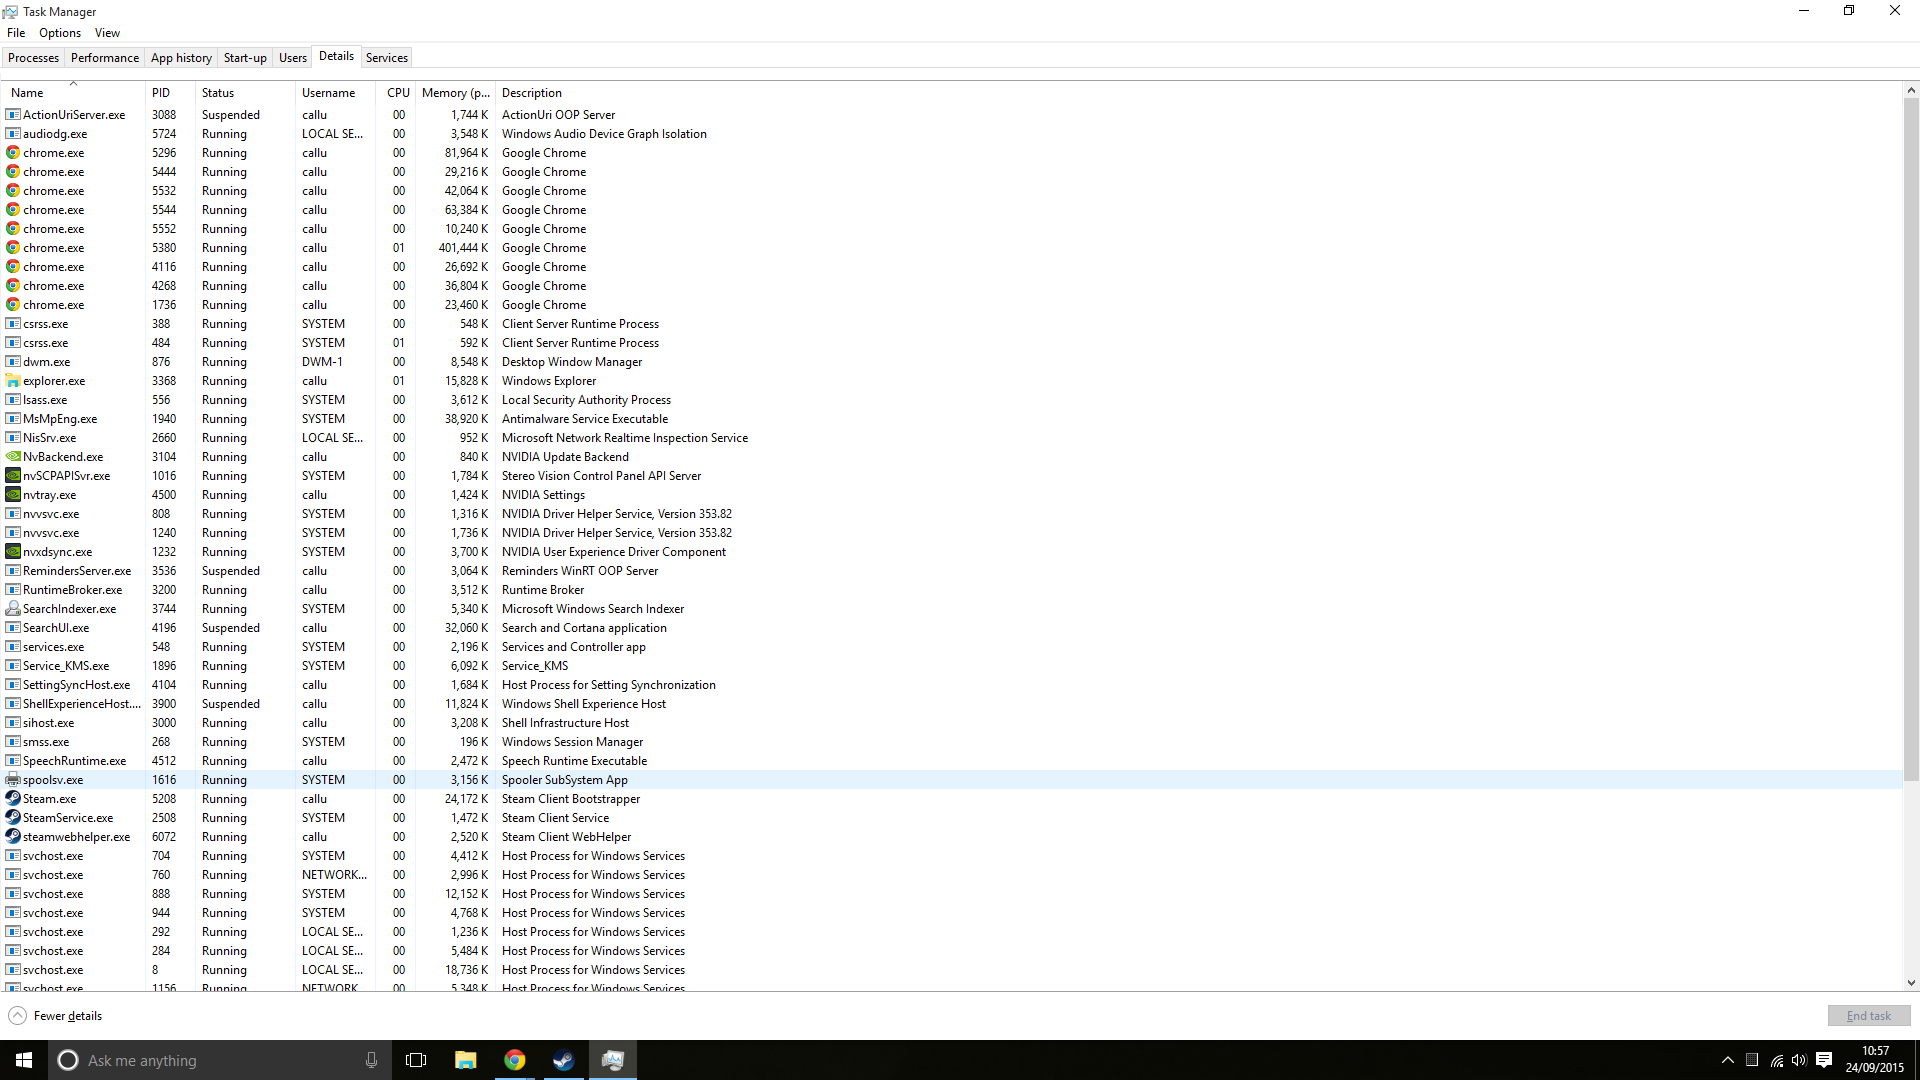Sort by the CPU column header
Screen dimensions: 1920x1080
pos(396,93)
